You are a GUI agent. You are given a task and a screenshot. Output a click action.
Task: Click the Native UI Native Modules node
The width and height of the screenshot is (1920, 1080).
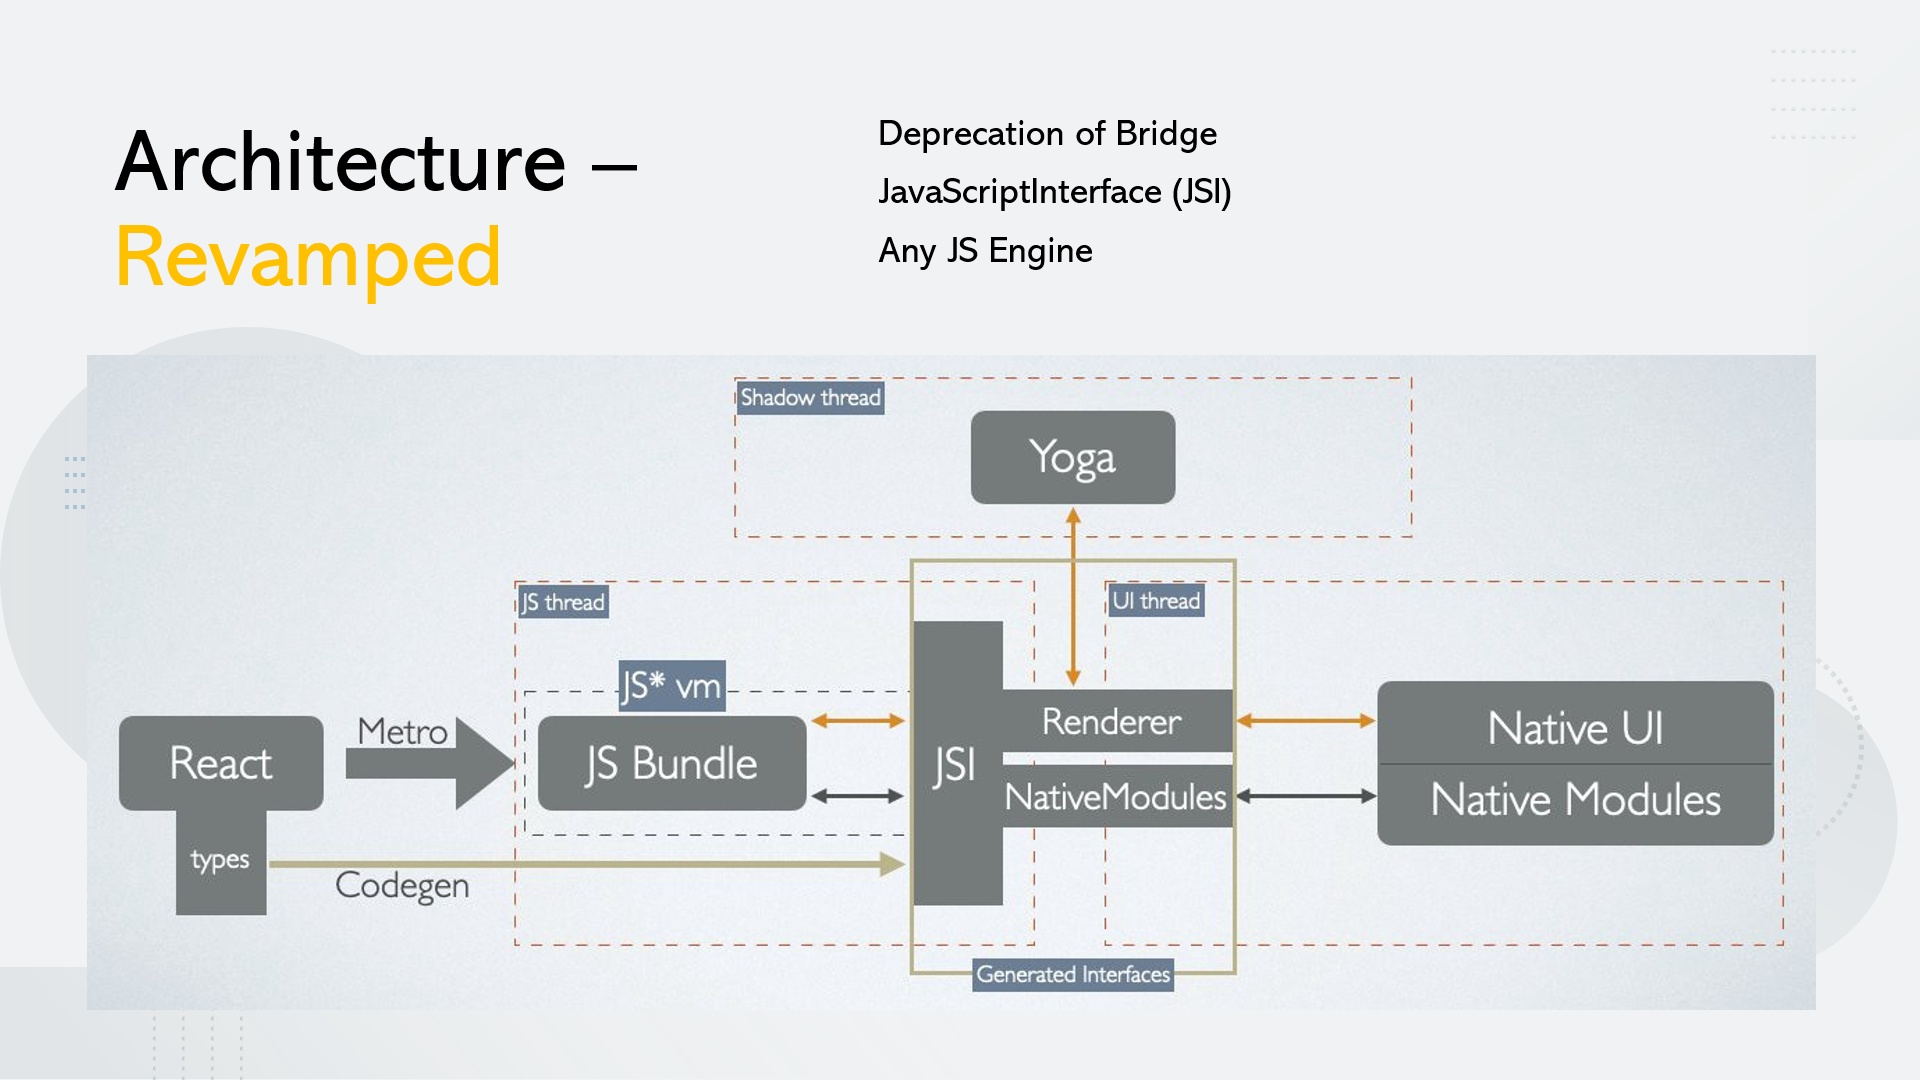[x=1577, y=762]
